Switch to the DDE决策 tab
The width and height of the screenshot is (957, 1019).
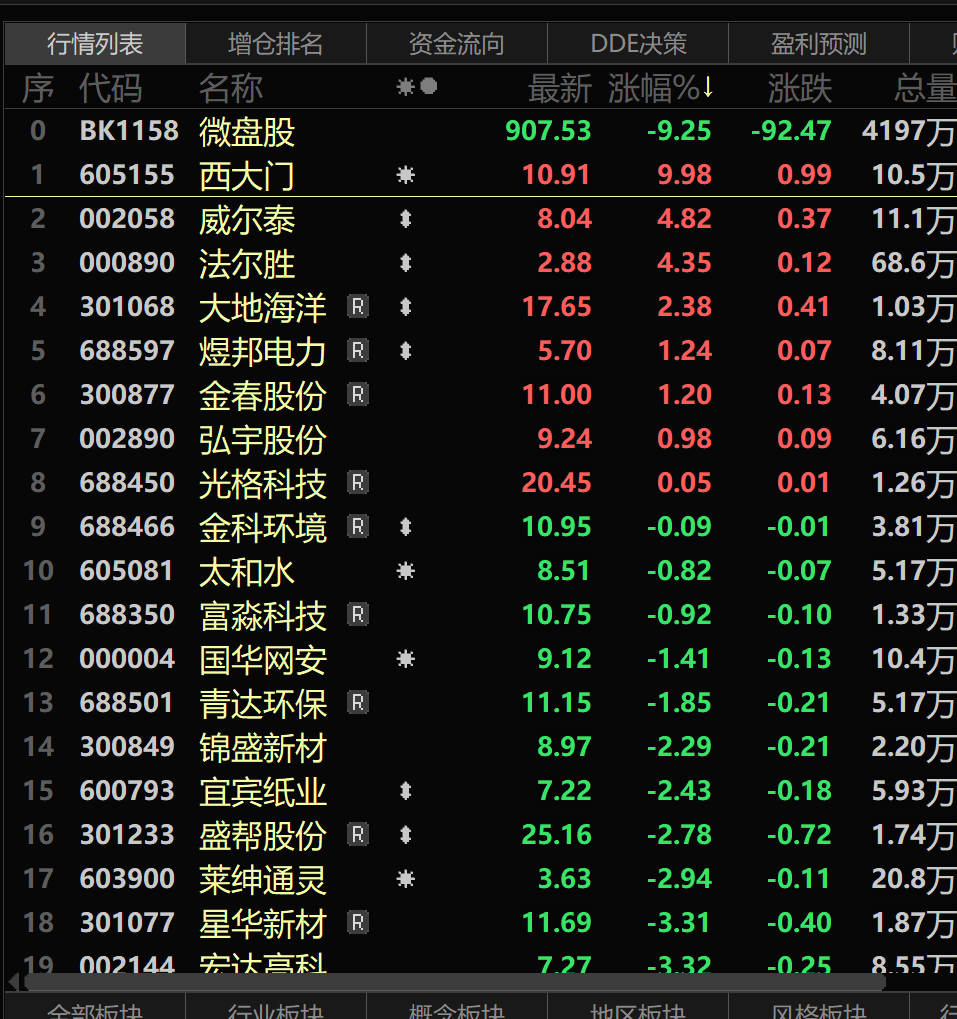pyautogui.click(x=638, y=44)
